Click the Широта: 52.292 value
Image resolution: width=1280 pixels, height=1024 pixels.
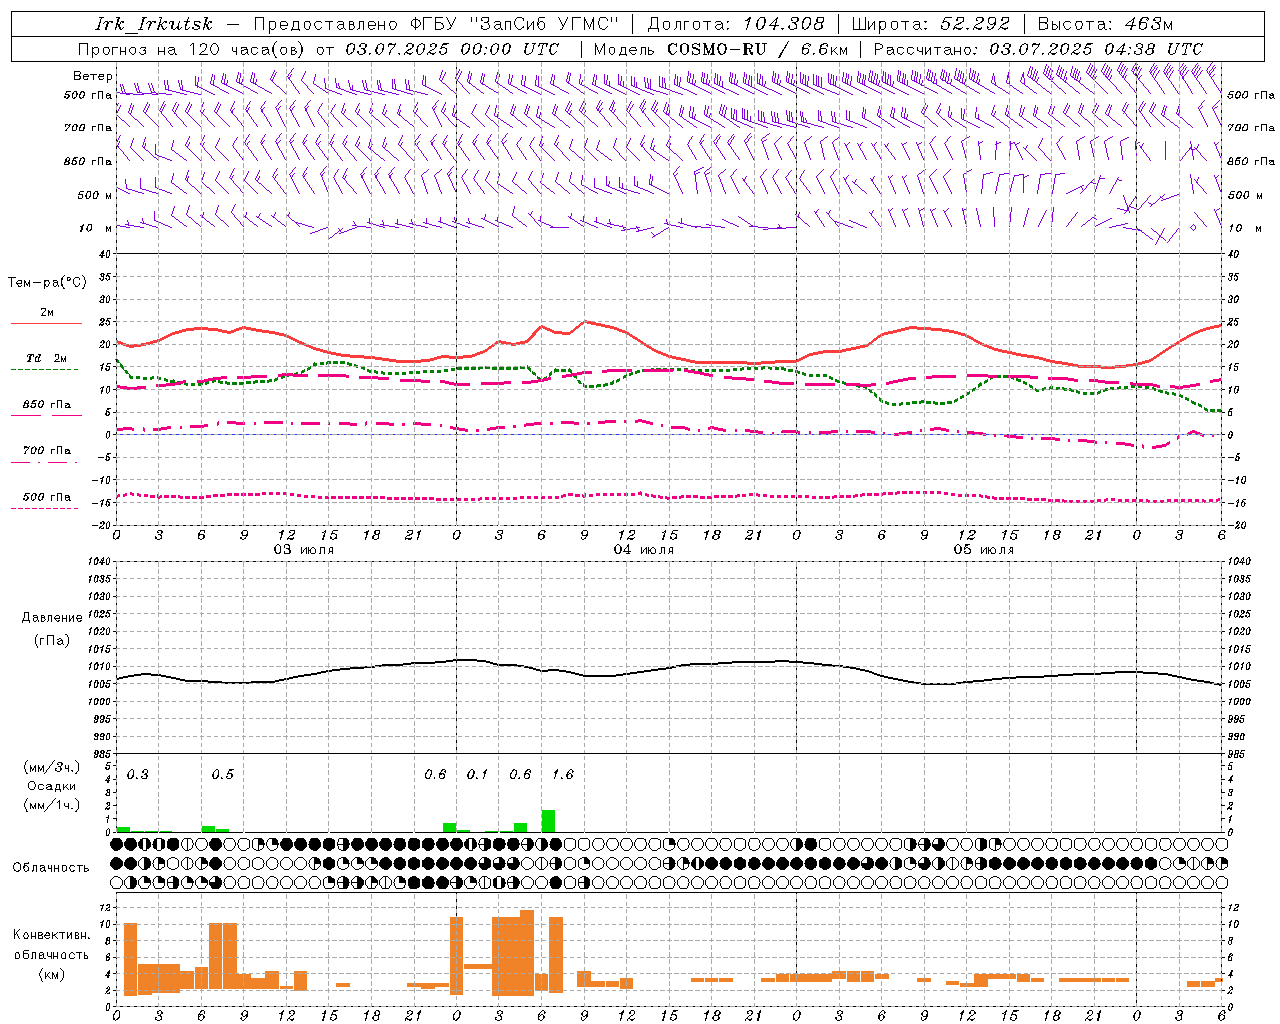[931, 24]
